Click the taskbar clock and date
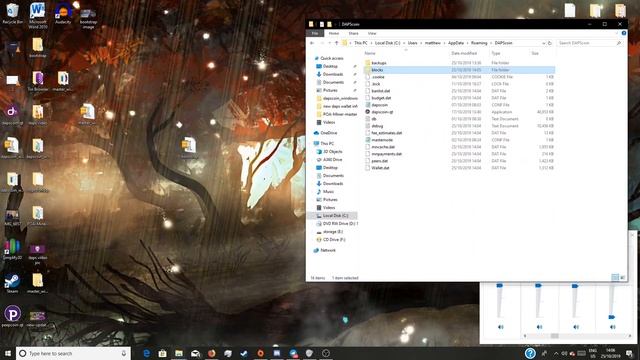 610,353
